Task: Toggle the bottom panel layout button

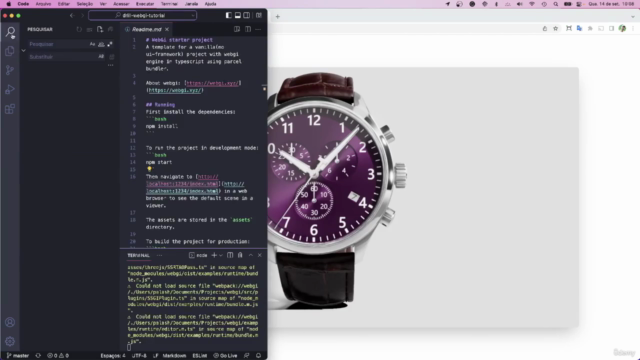Action: (x=238, y=16)
